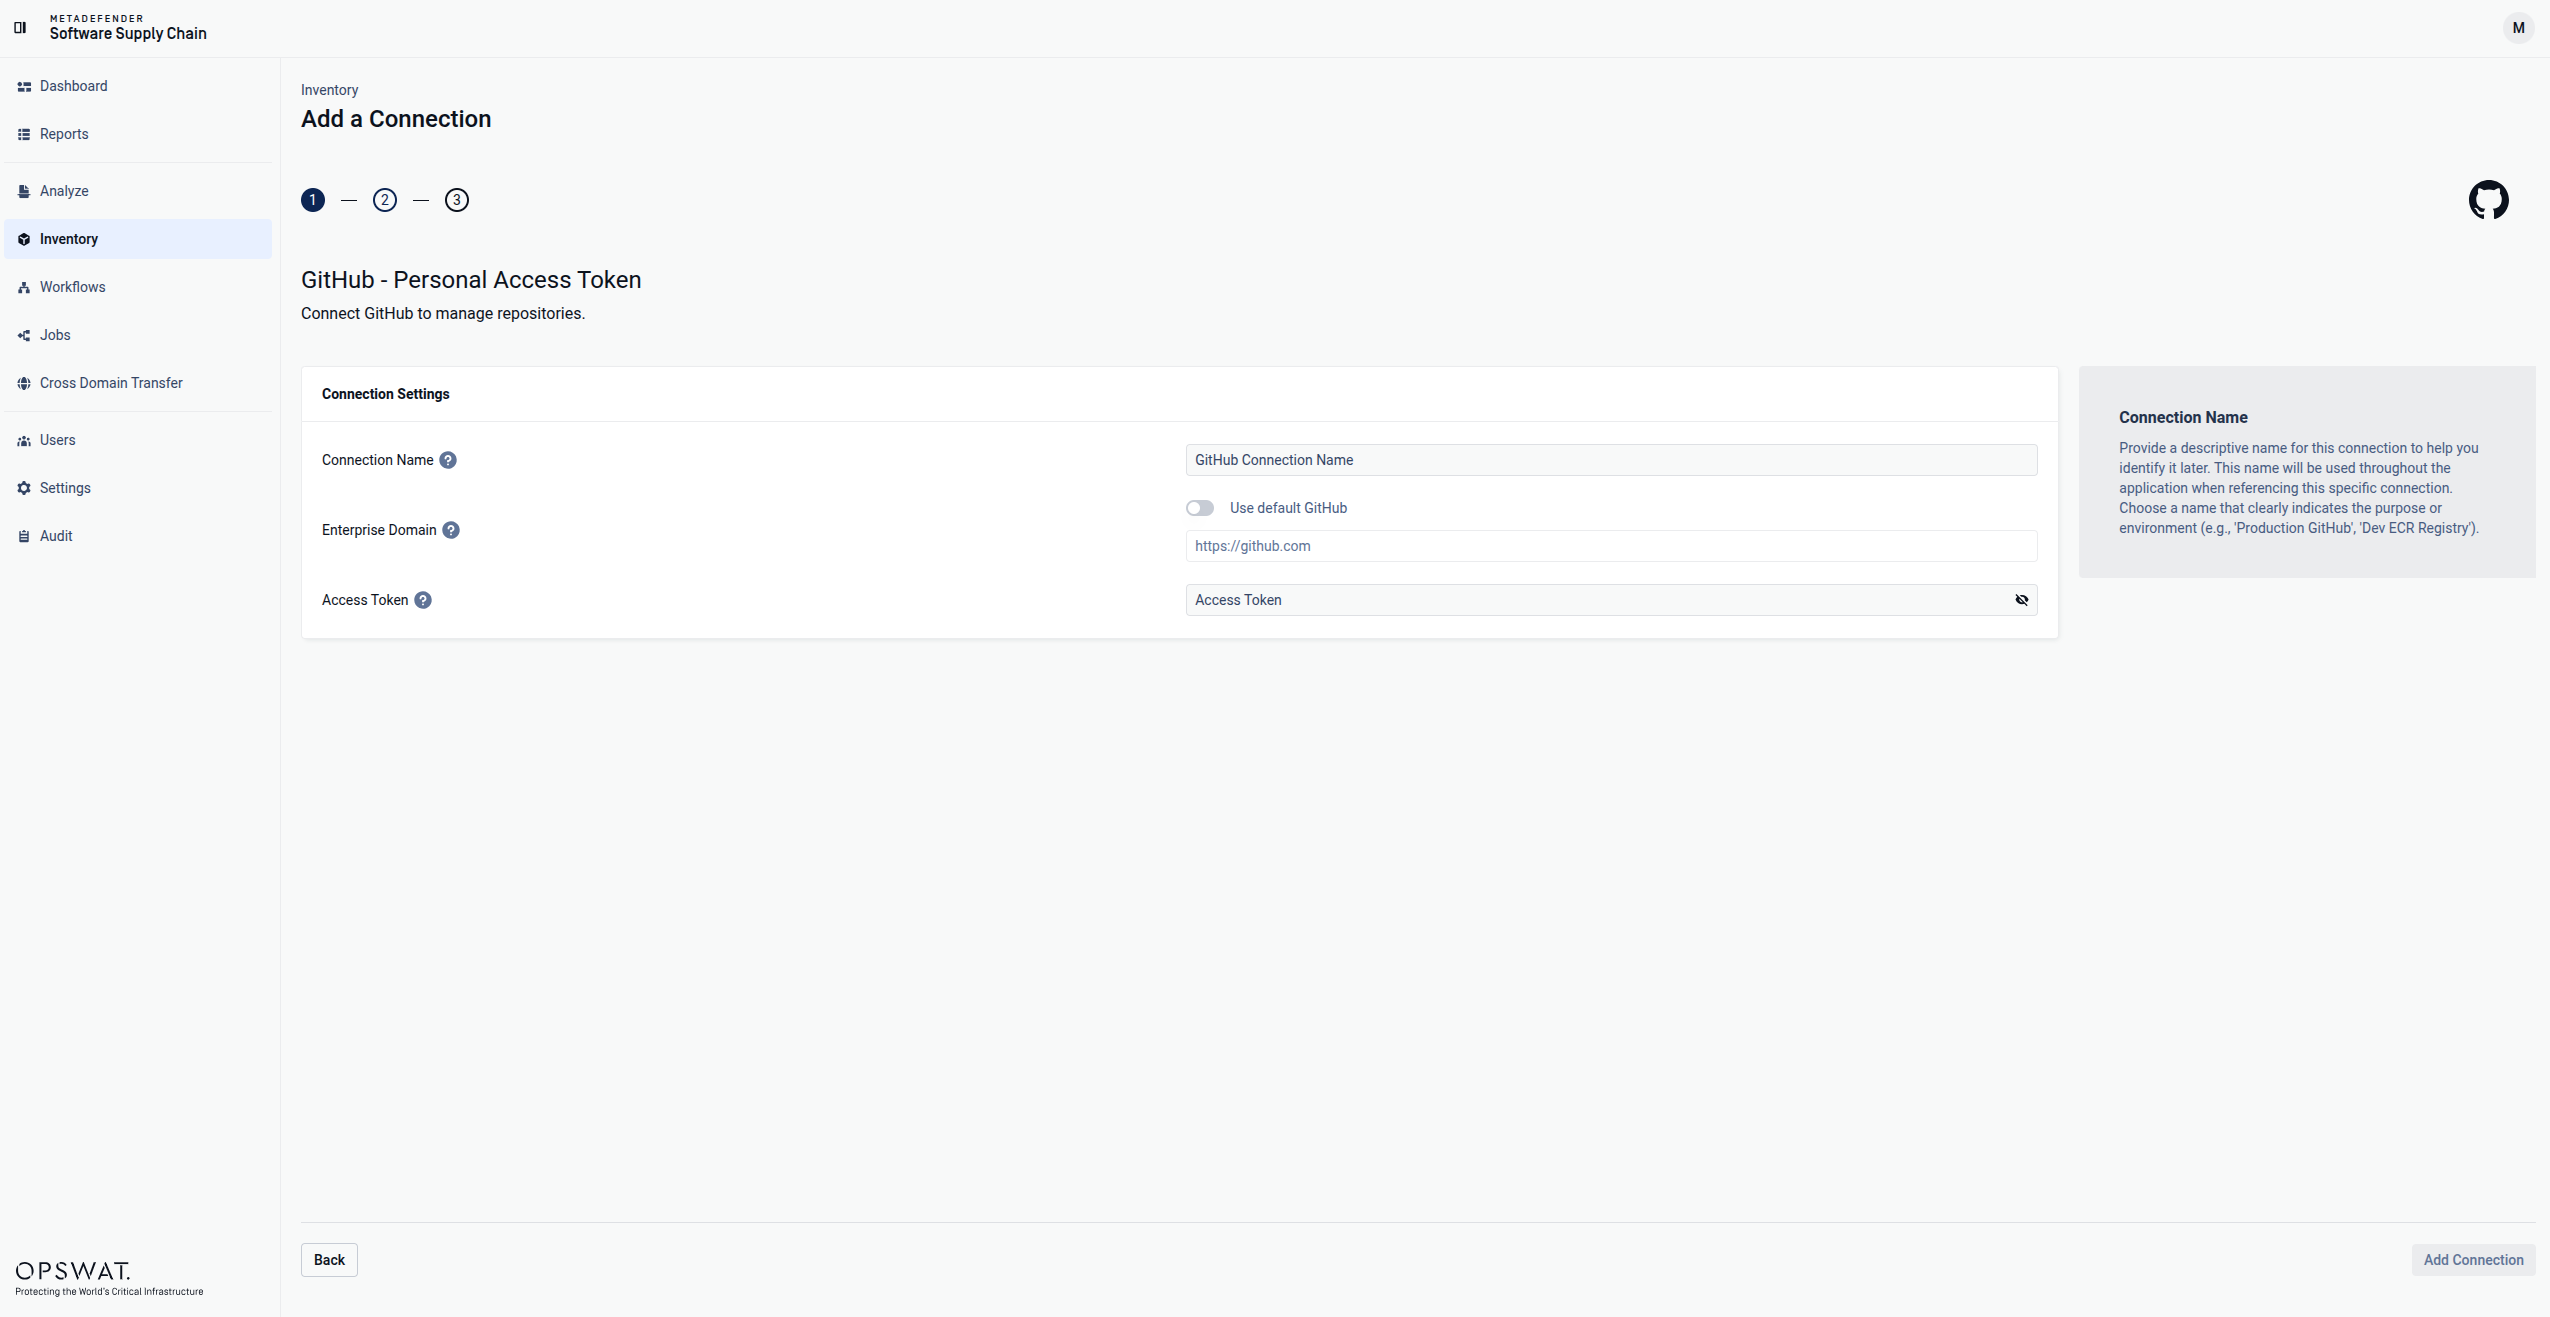Screen dimensions: 2550x1317
Task: Click the Reports list icon
Action: (24, 135)
